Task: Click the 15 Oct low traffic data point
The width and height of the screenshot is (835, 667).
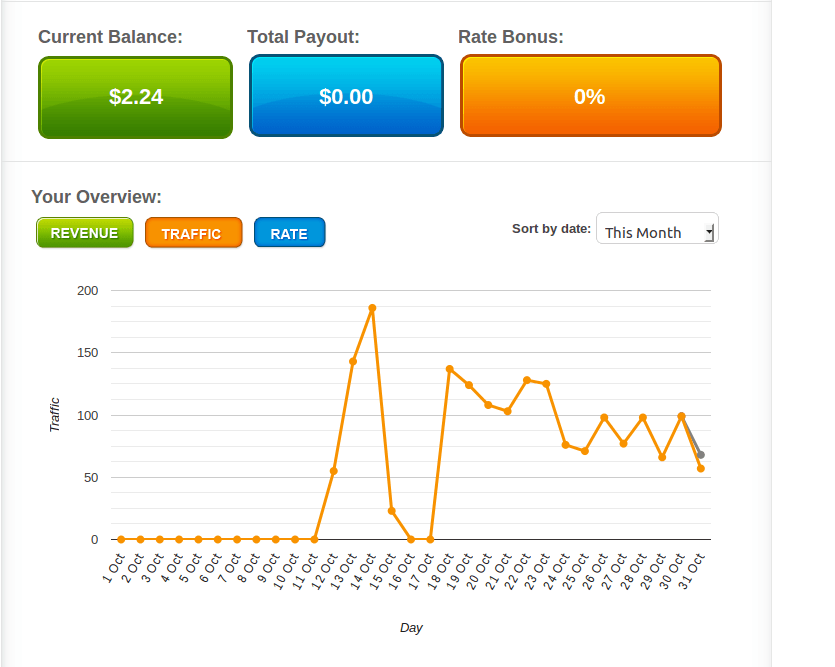Action: [392, 511]
